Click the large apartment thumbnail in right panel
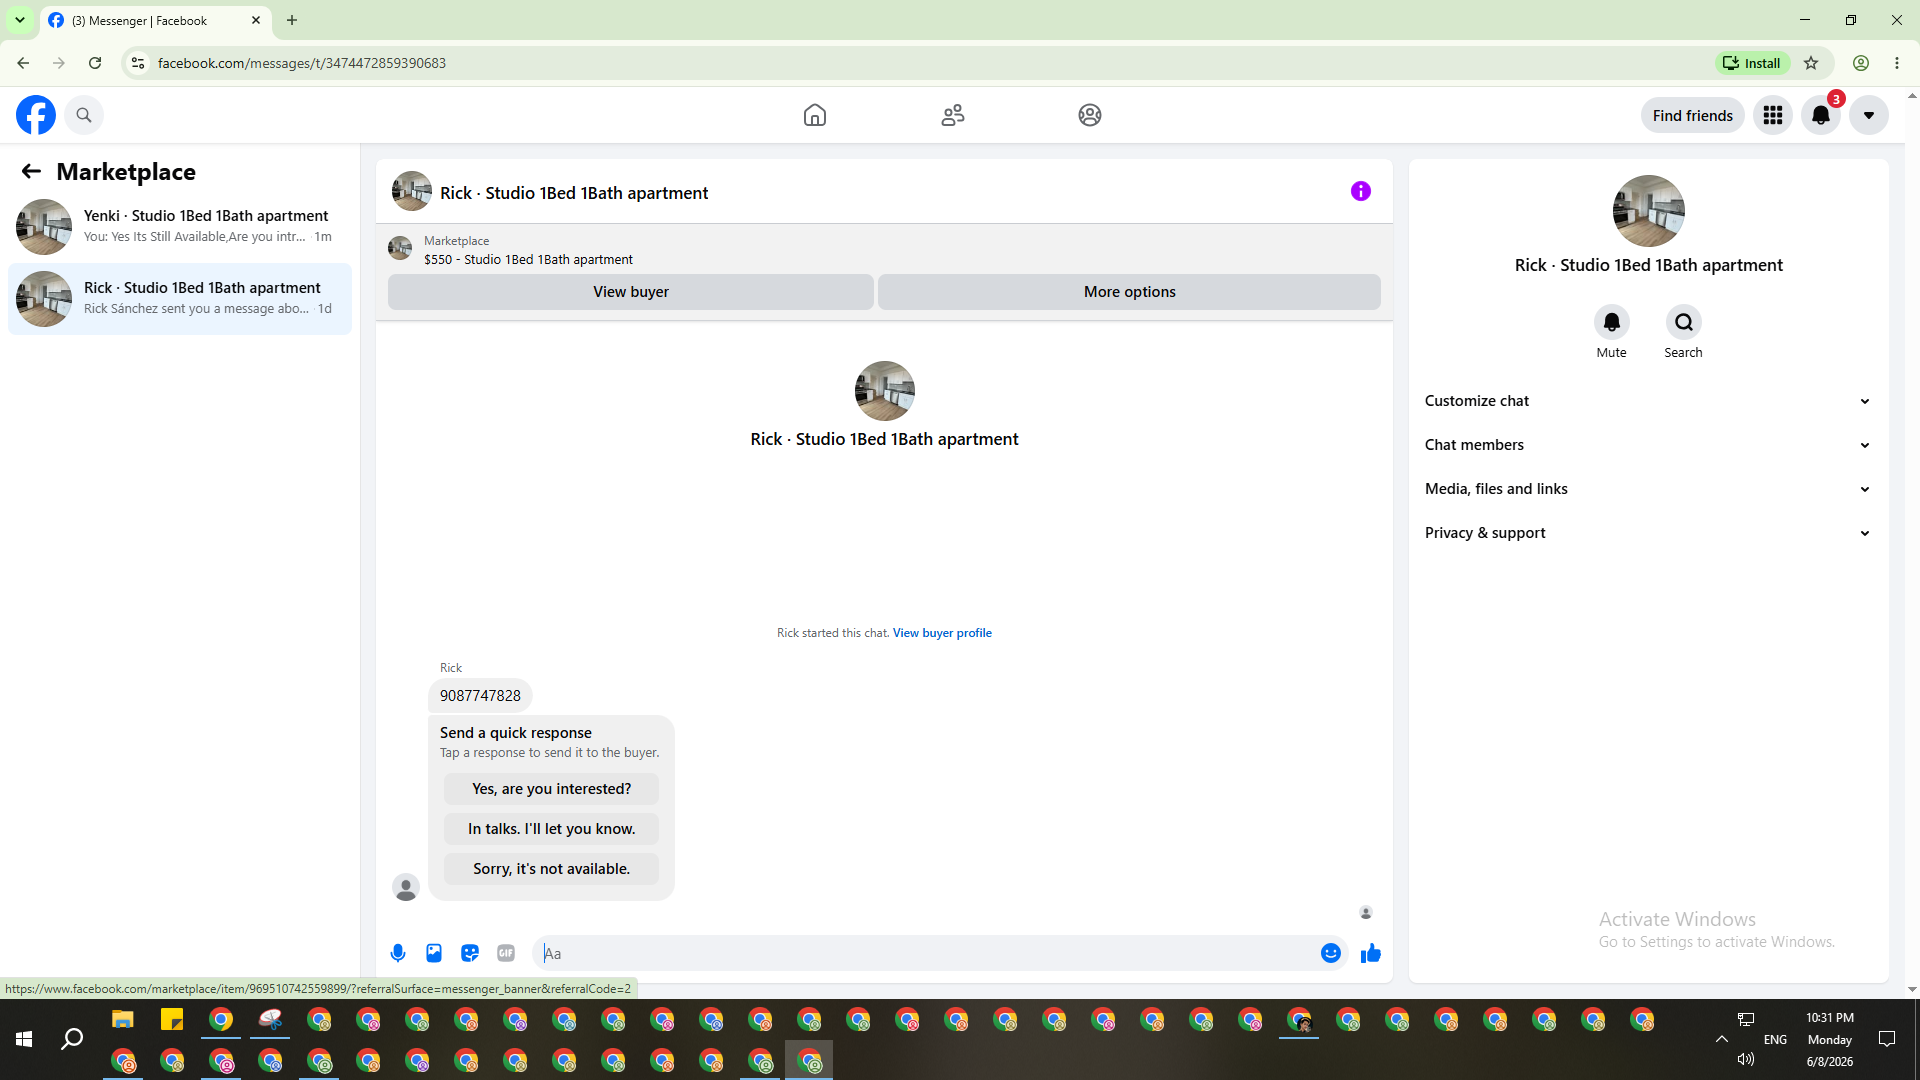This screenshot has height=1080, width=1920. [1648, 211]
